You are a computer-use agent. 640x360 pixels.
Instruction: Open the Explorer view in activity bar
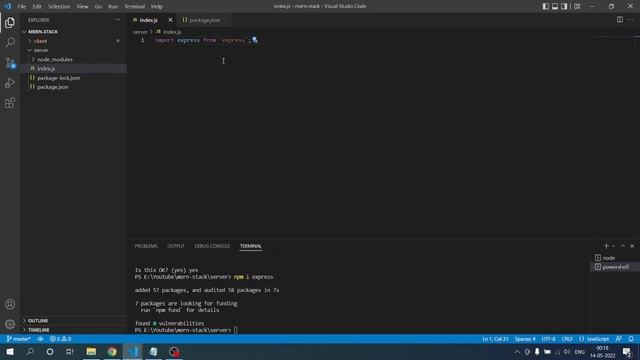pyautogui.click(x=10, y=22)
